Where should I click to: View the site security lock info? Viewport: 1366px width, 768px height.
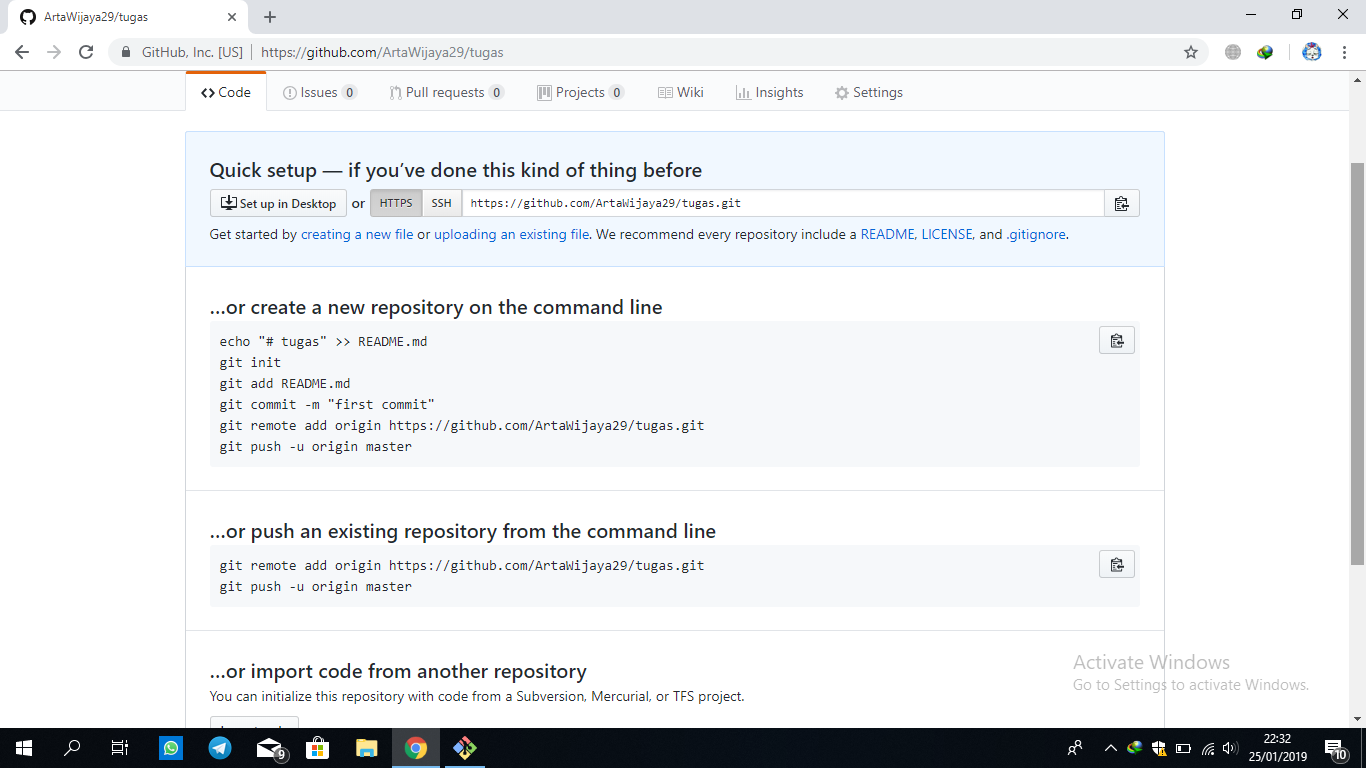tap(126, 52)
